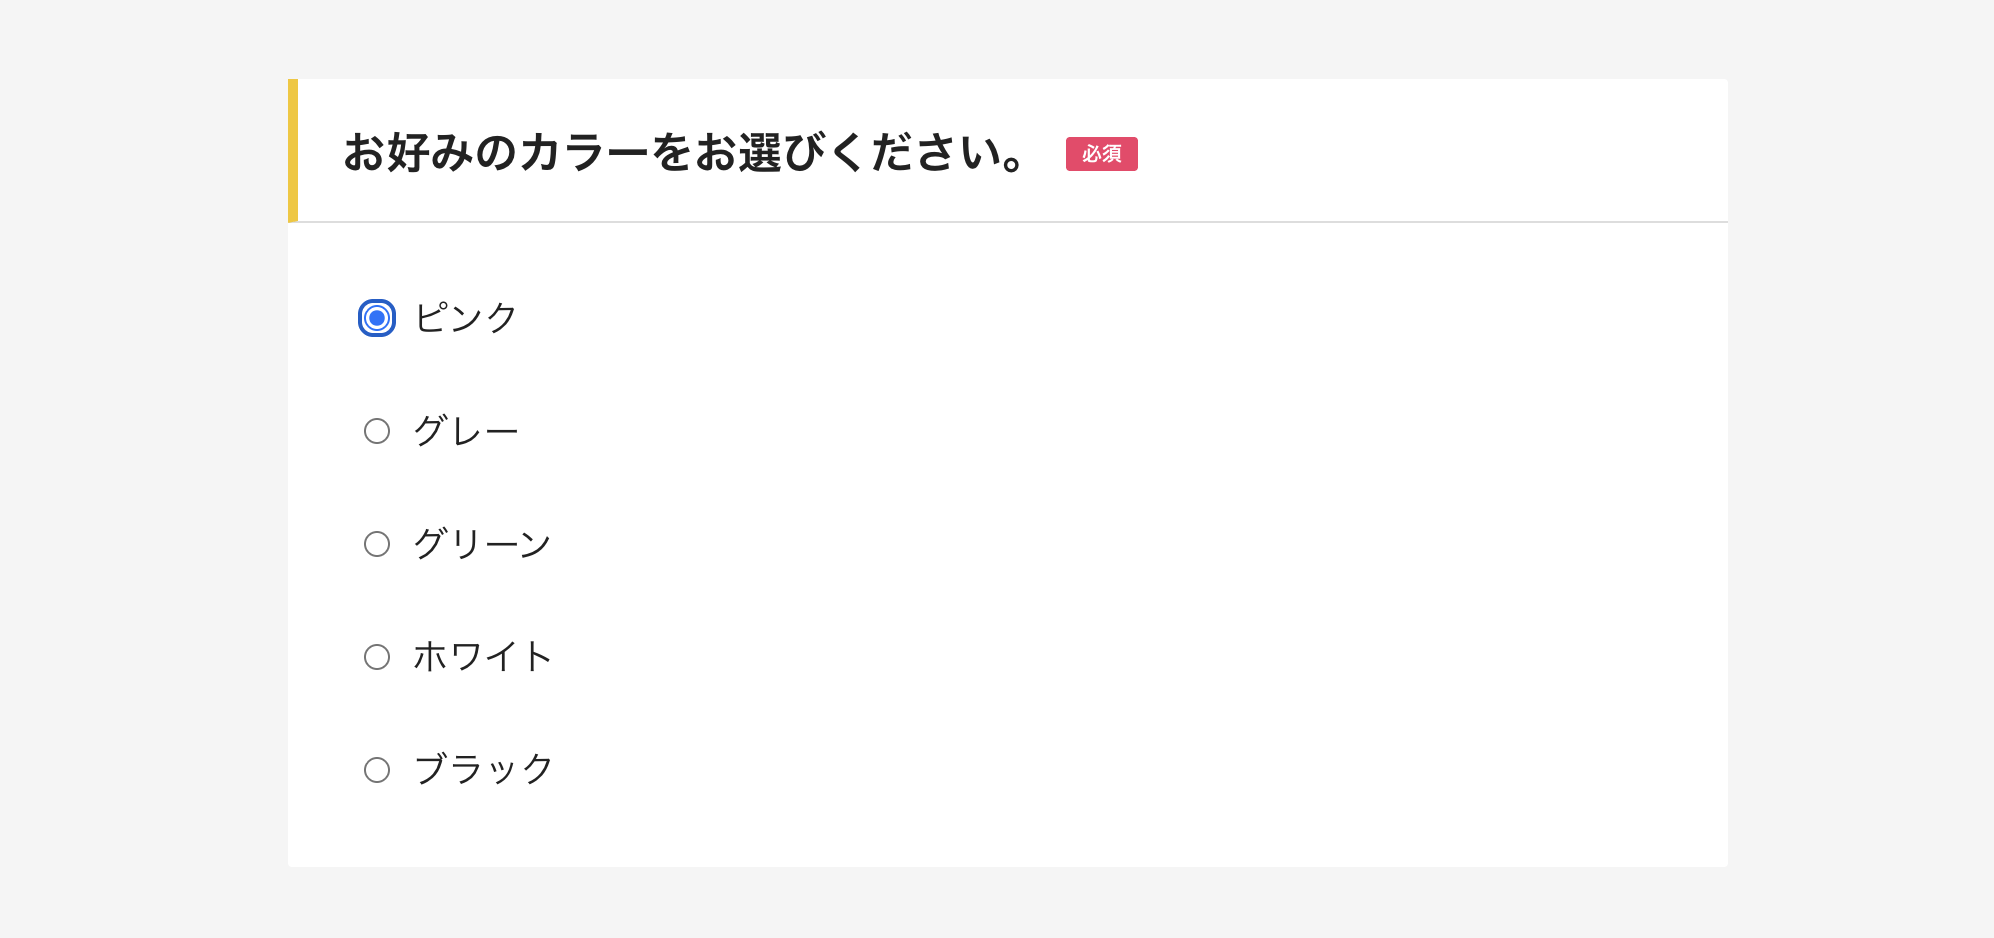Click the グレー text label
The height and width of the screenshot is (938, 1994).
pyautogui.click(x=467, y=430)
